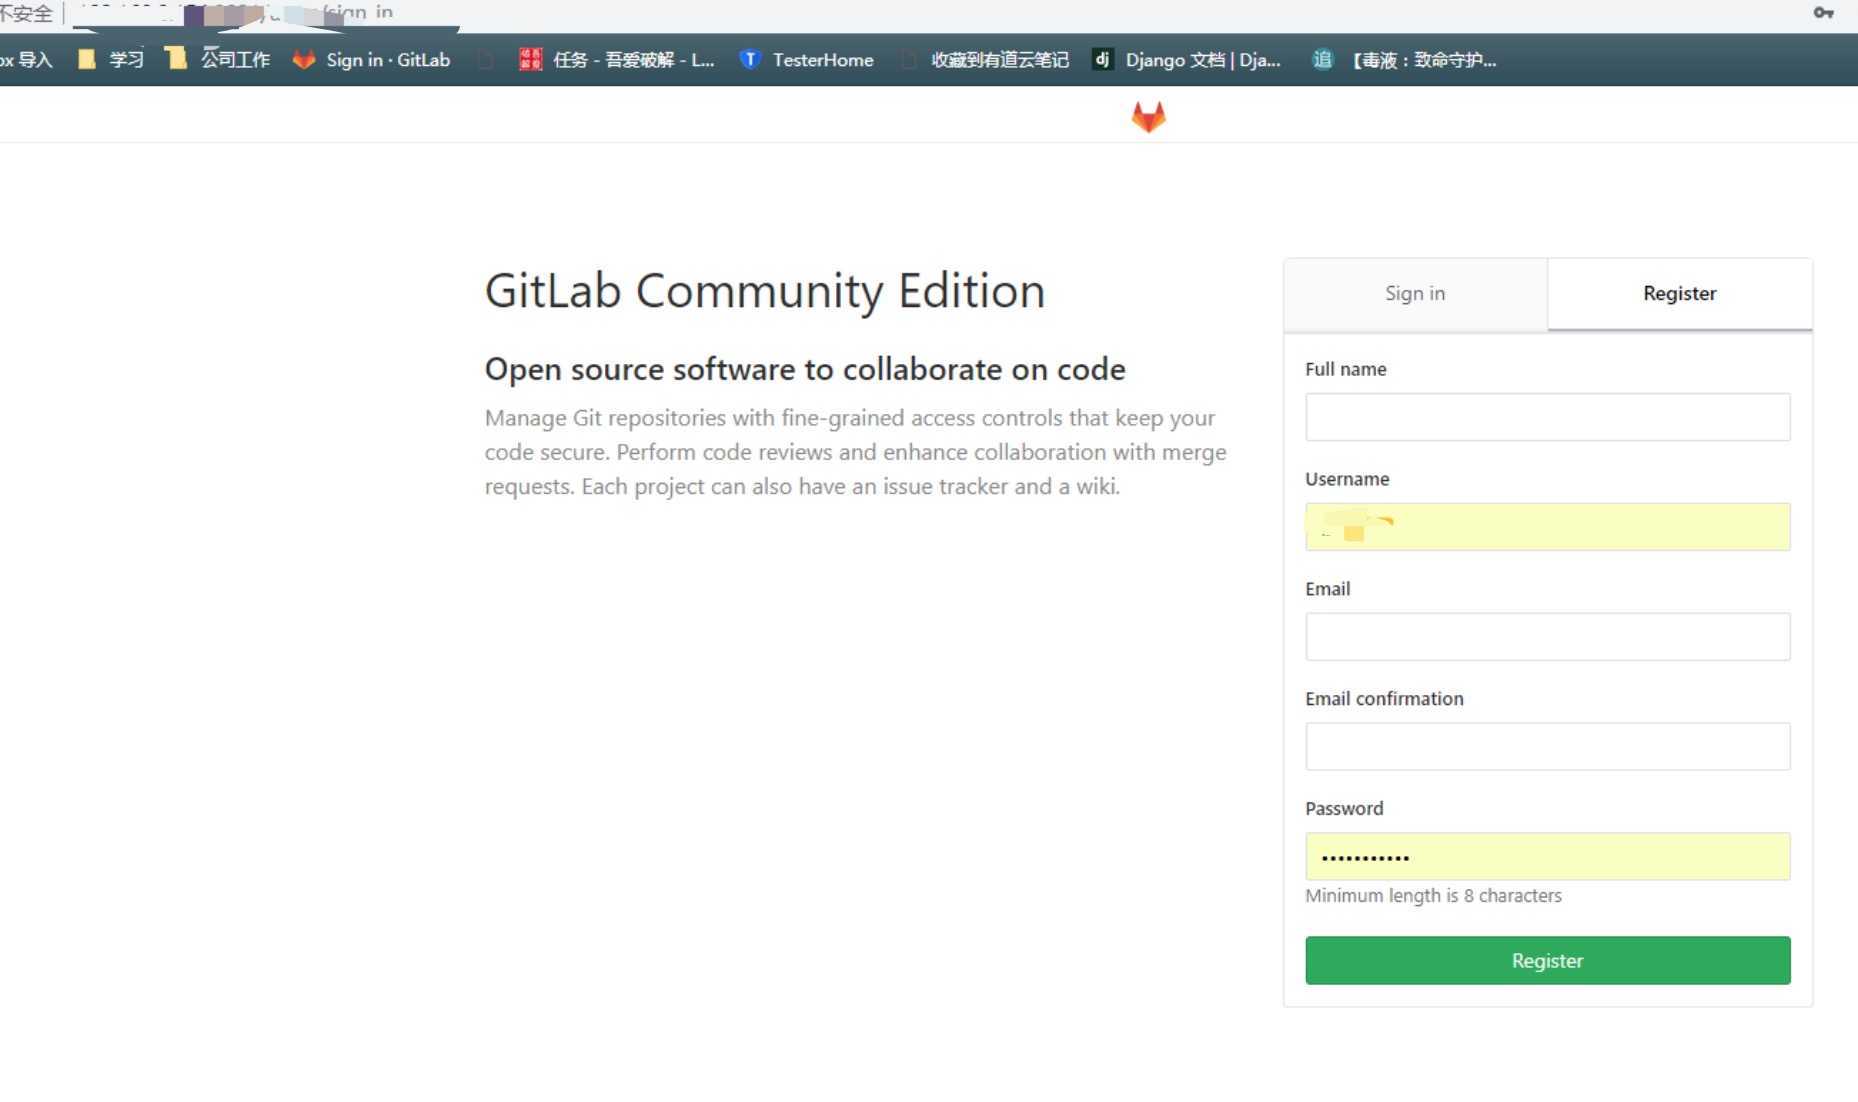
Task: Select the Register tab
Action: pyautogui.click(x=1680, y=294)
